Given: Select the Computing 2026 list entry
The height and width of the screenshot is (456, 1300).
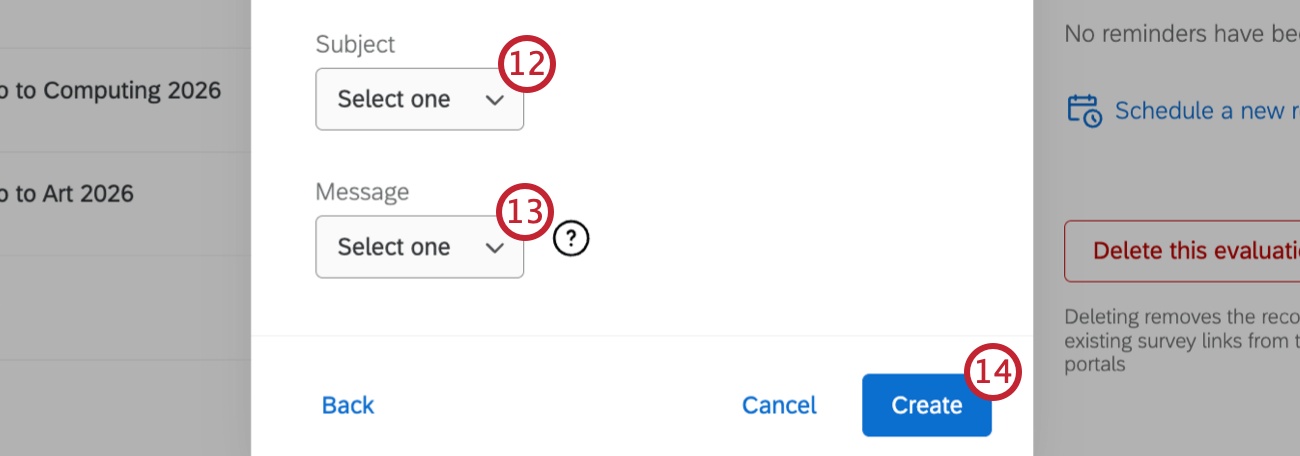Looking at the screenshot, I should pos(110,91).
